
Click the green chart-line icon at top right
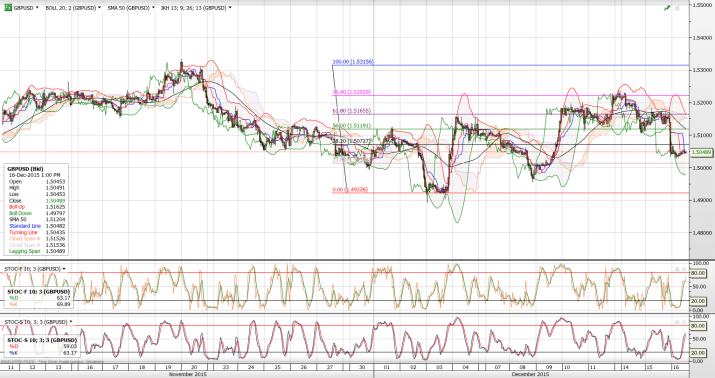point(667,8)
